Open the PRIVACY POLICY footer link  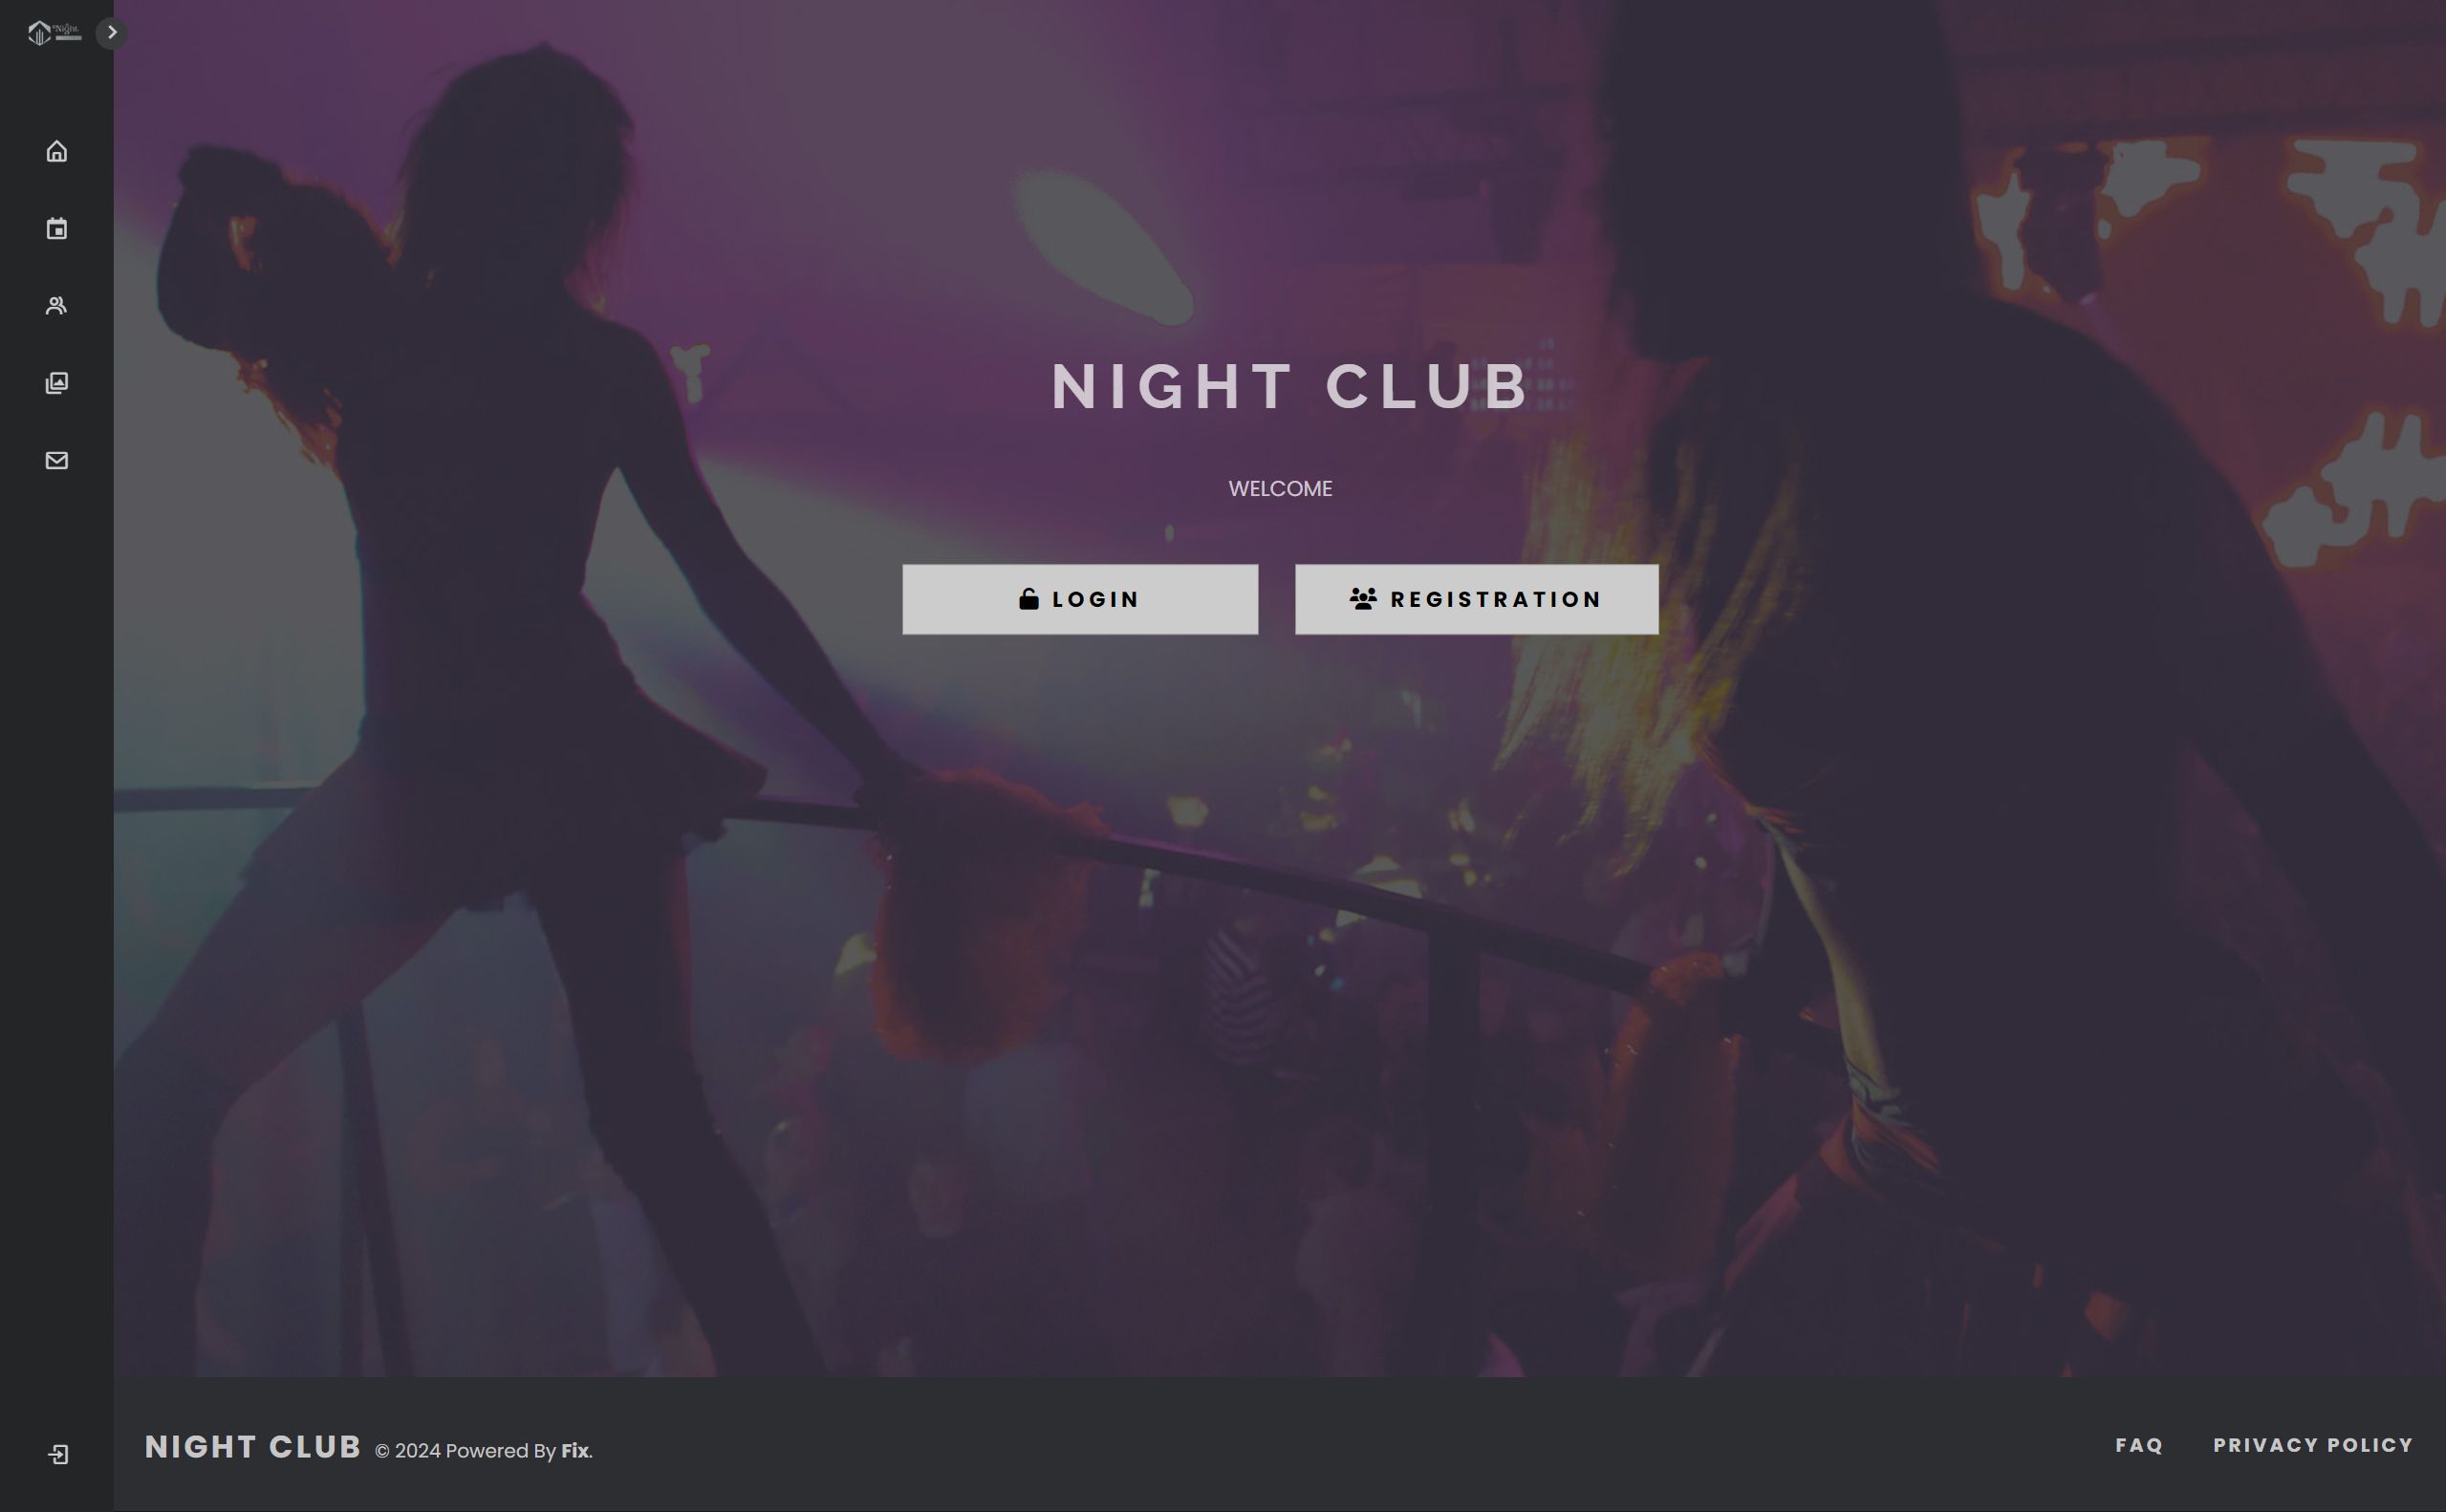pos(2313,1445)
